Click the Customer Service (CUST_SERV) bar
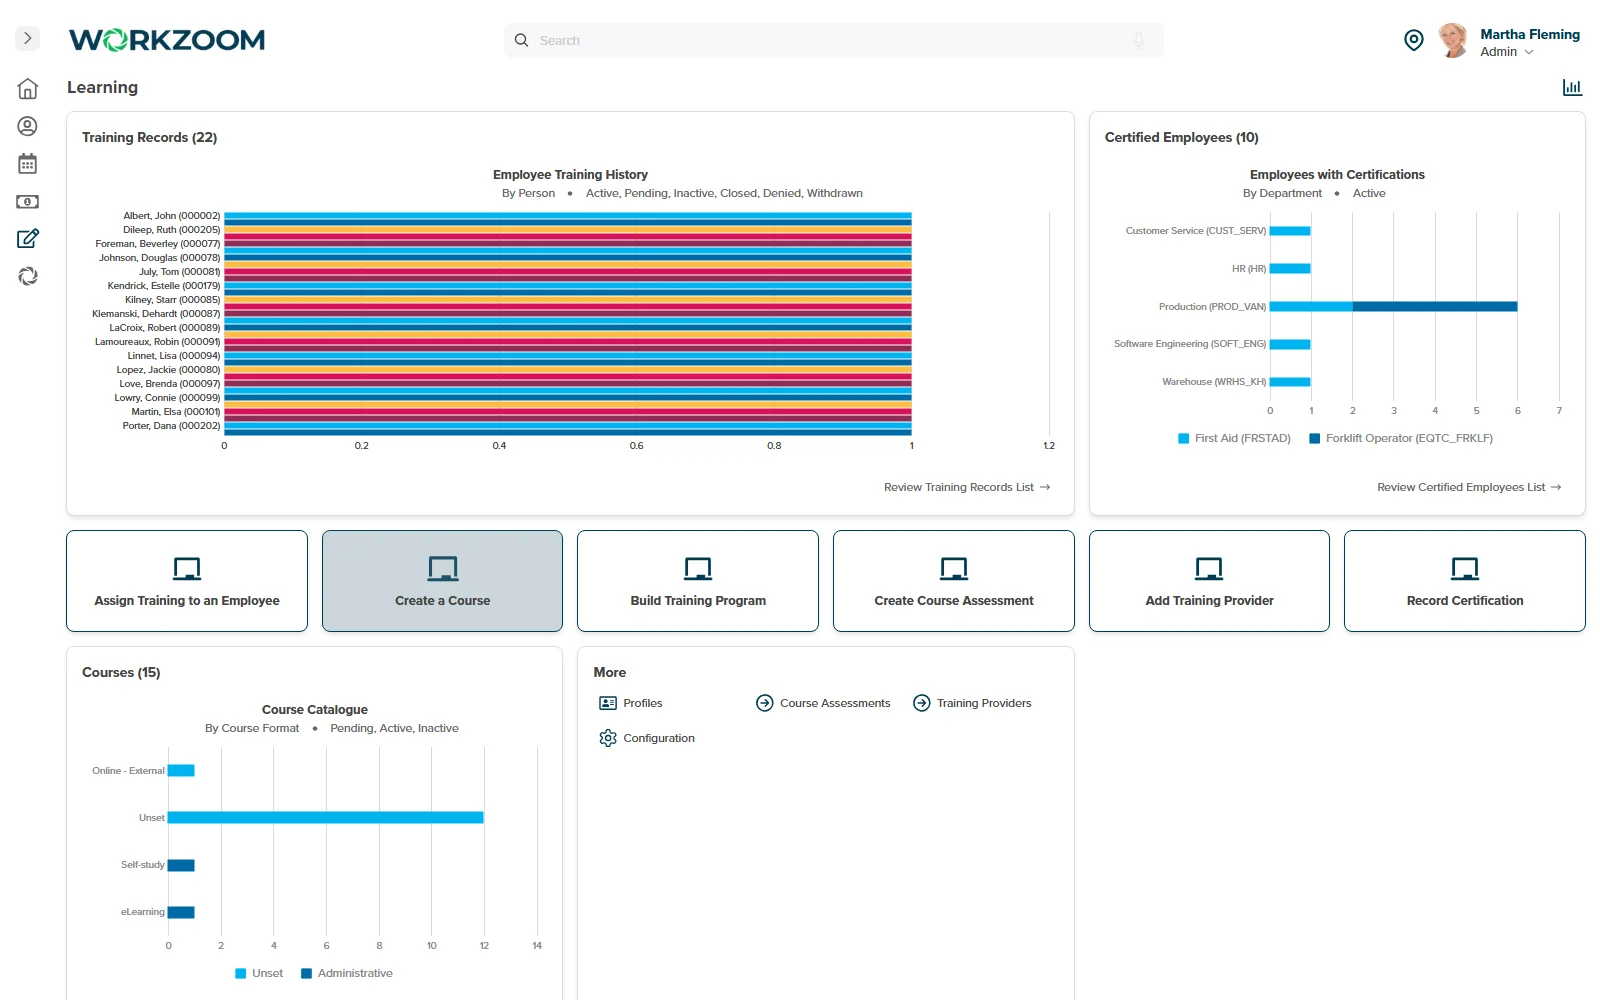 [x=1290, y=231]
